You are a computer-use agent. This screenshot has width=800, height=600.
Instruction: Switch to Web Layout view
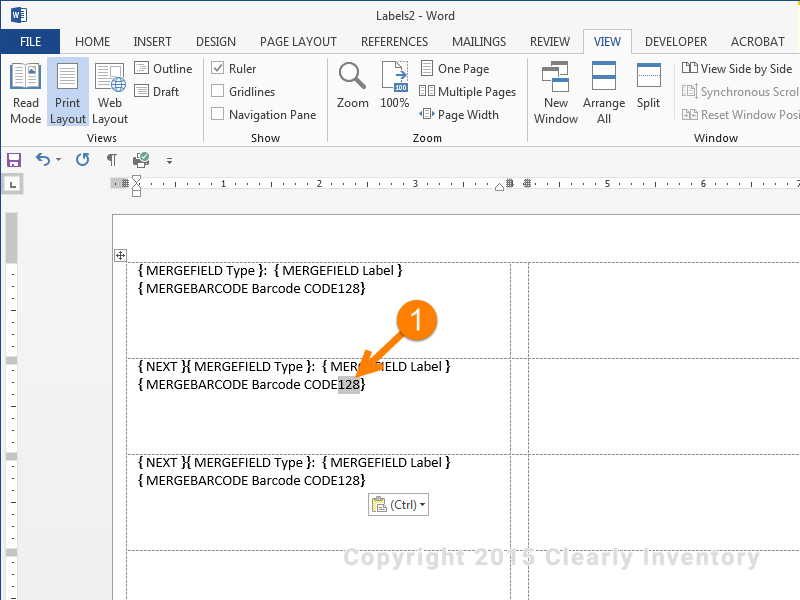click(x=110, y=93)
